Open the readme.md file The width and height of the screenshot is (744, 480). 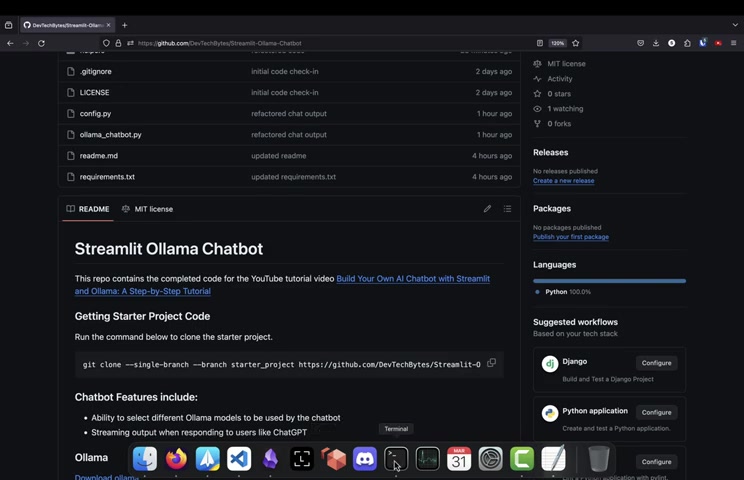pos(99,156)
